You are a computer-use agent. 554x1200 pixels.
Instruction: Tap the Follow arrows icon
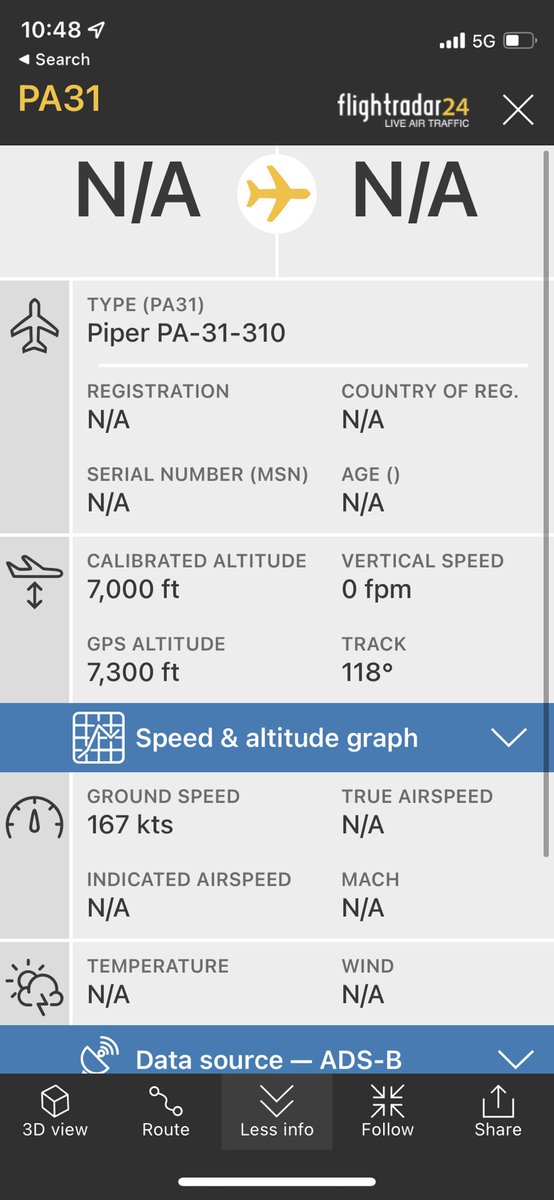pos(387,1101)
